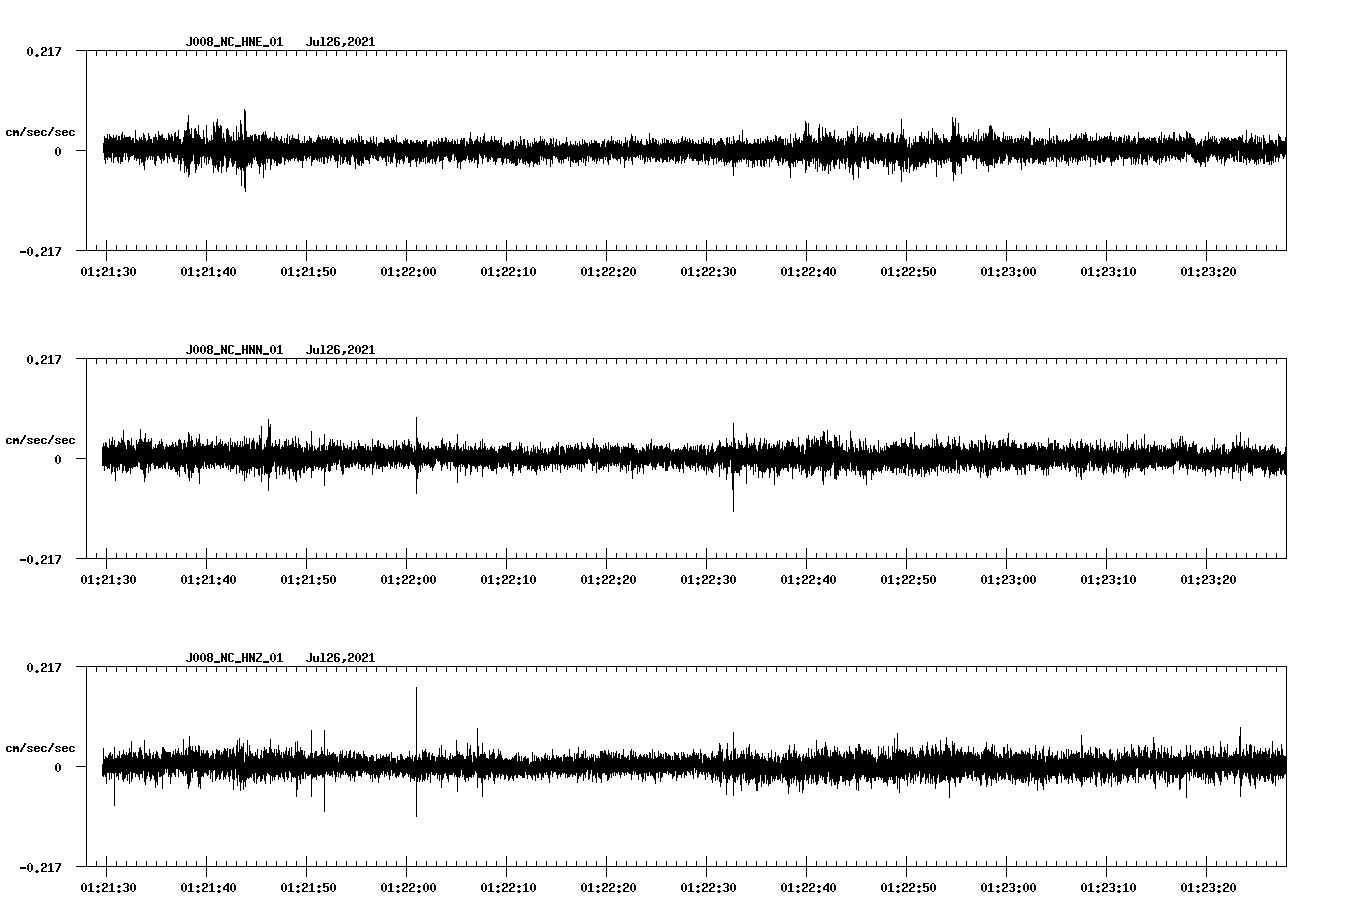
Task: Click cm/sec/sec unit label on HNZ plot
Action: tap(40, 749)
